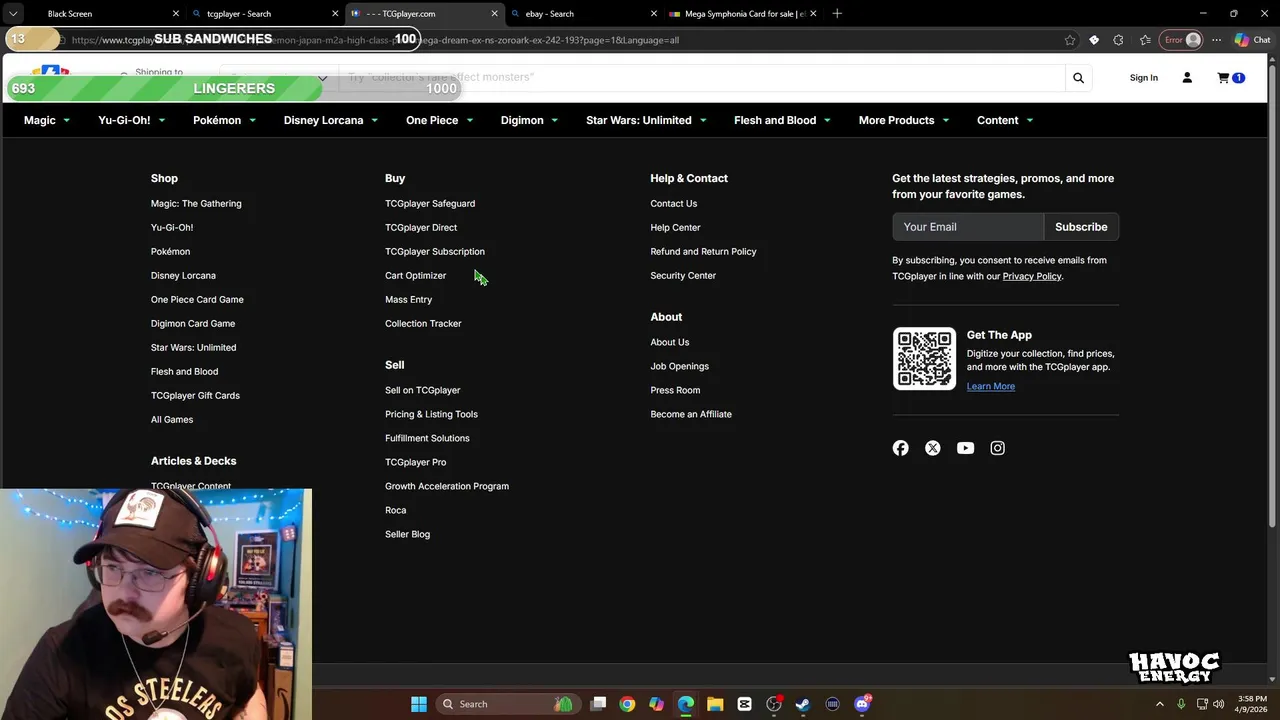Screen dimensions: 1280x720
Task: Expand the More Products dropdown
Action: [904, 120]
